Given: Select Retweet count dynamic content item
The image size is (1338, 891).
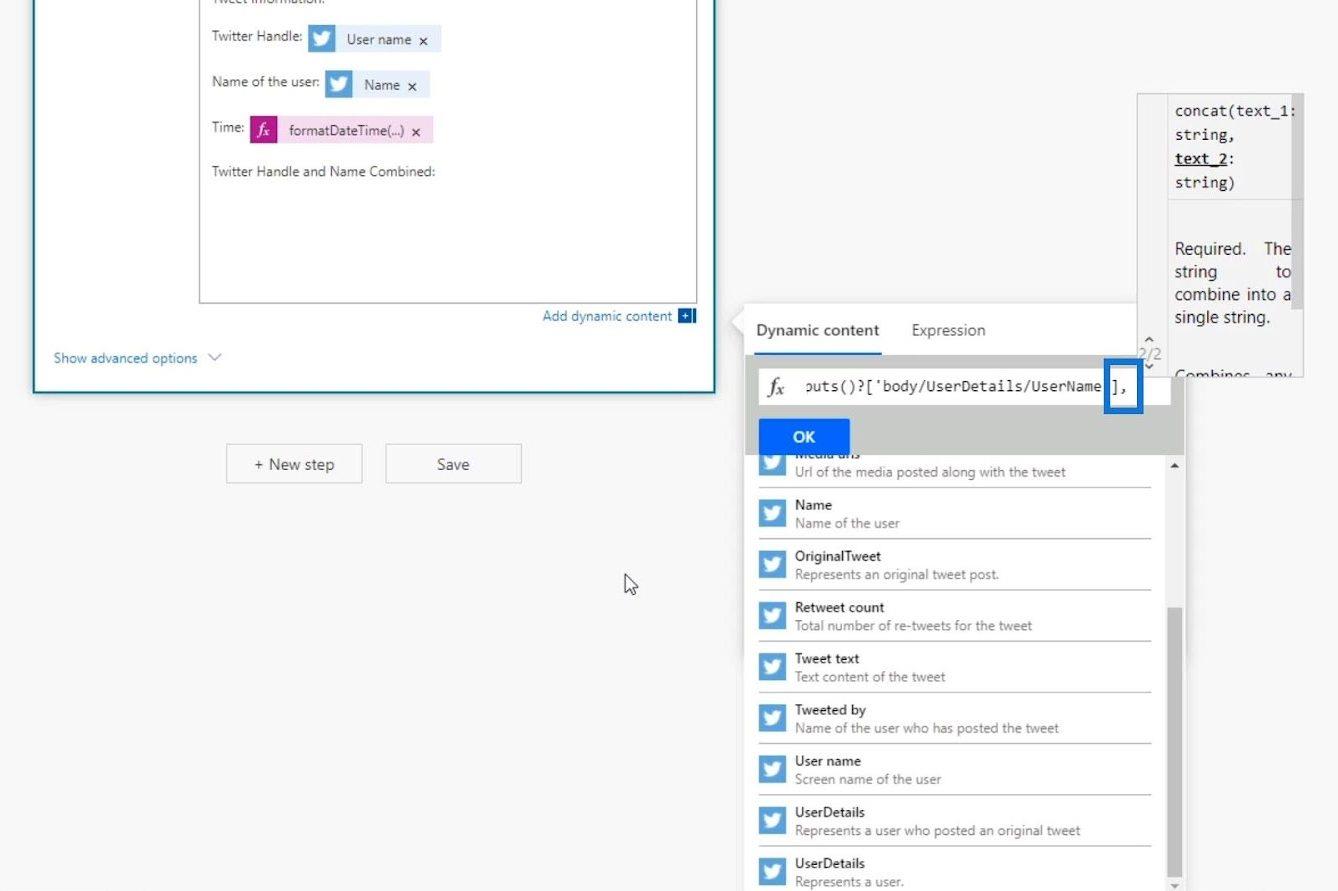Looking at the screenshot, I should [954, 615].
